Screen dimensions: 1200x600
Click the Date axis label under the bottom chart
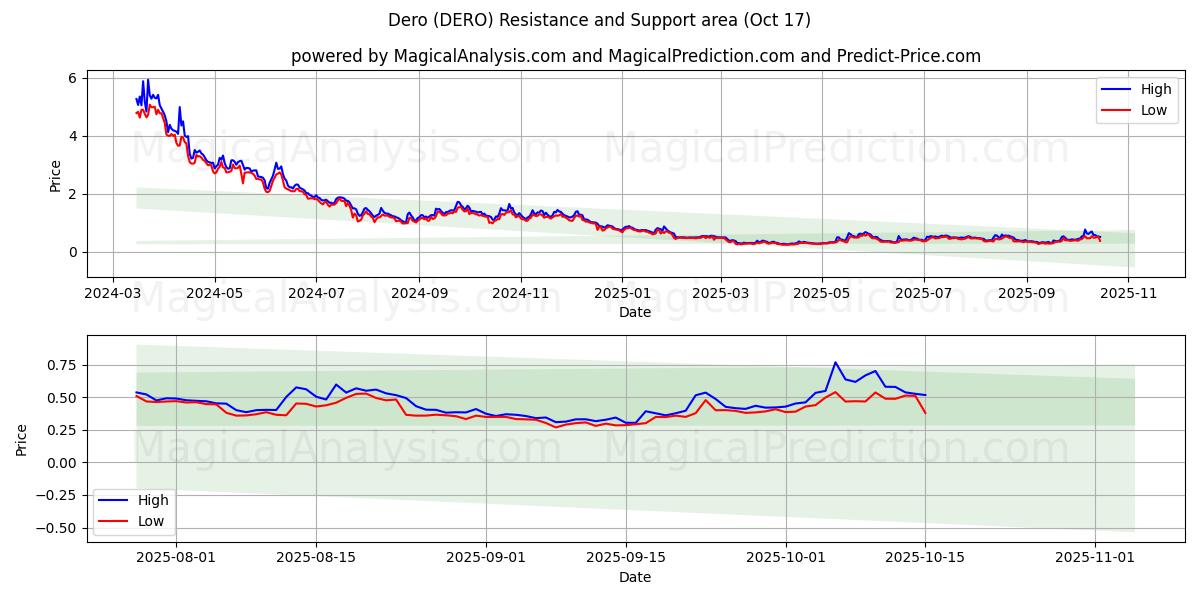(635, 577)
